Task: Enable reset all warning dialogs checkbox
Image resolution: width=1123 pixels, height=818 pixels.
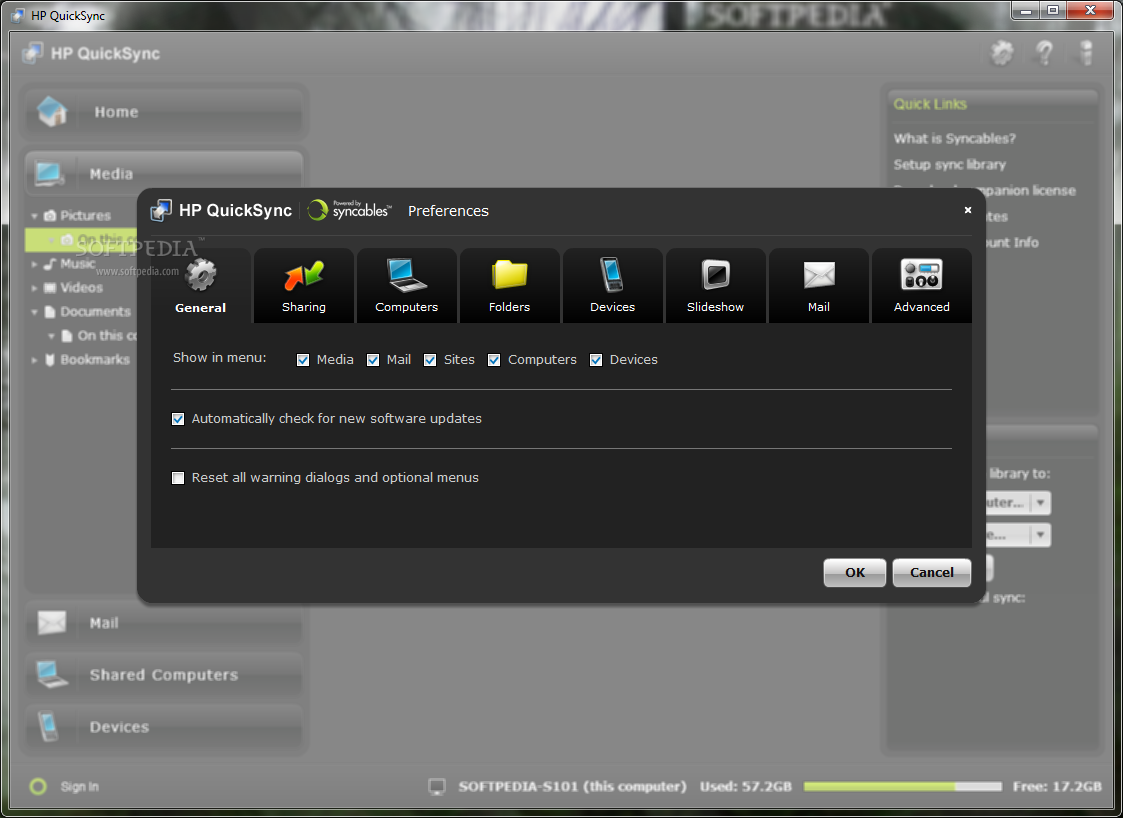Action: 178,478
